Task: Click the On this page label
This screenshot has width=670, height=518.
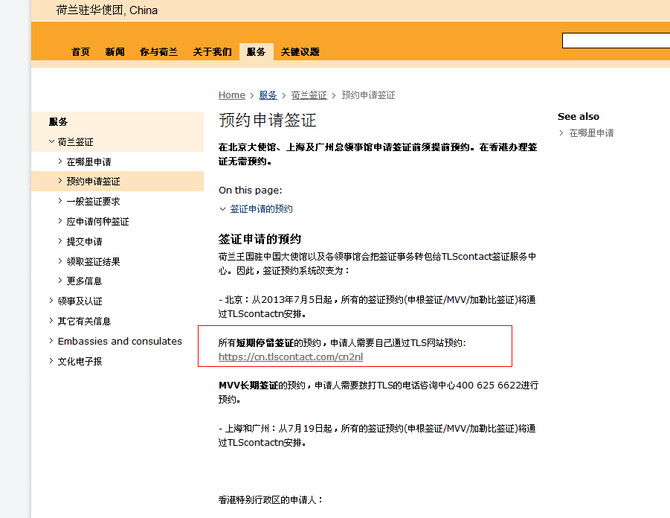Action: pyautogui.click(x=250, y=190)
